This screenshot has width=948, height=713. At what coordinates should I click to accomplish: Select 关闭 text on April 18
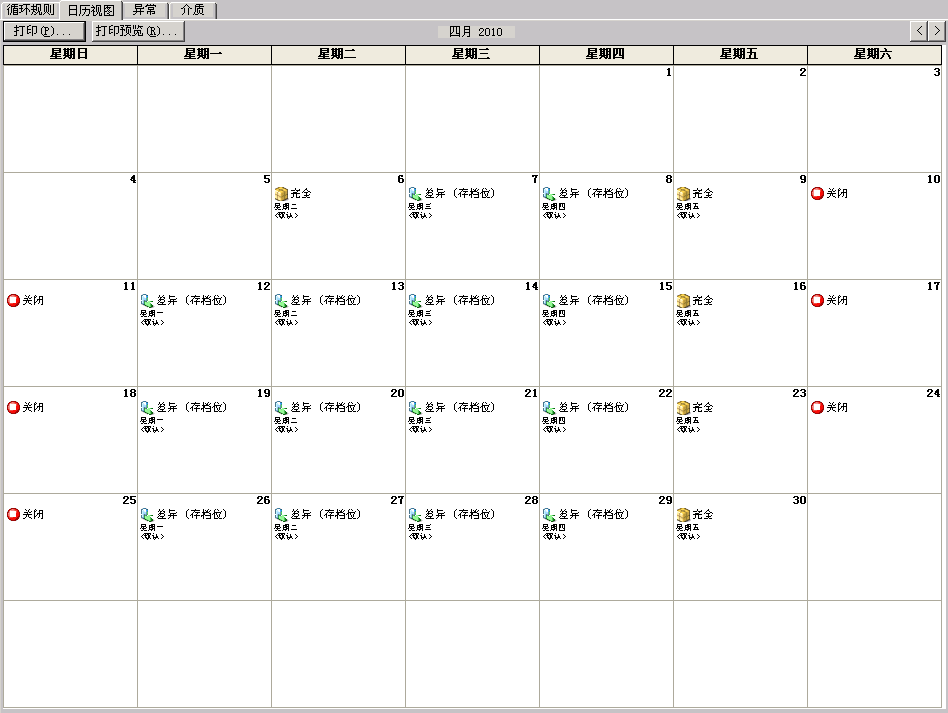click(x=33, y=408)
